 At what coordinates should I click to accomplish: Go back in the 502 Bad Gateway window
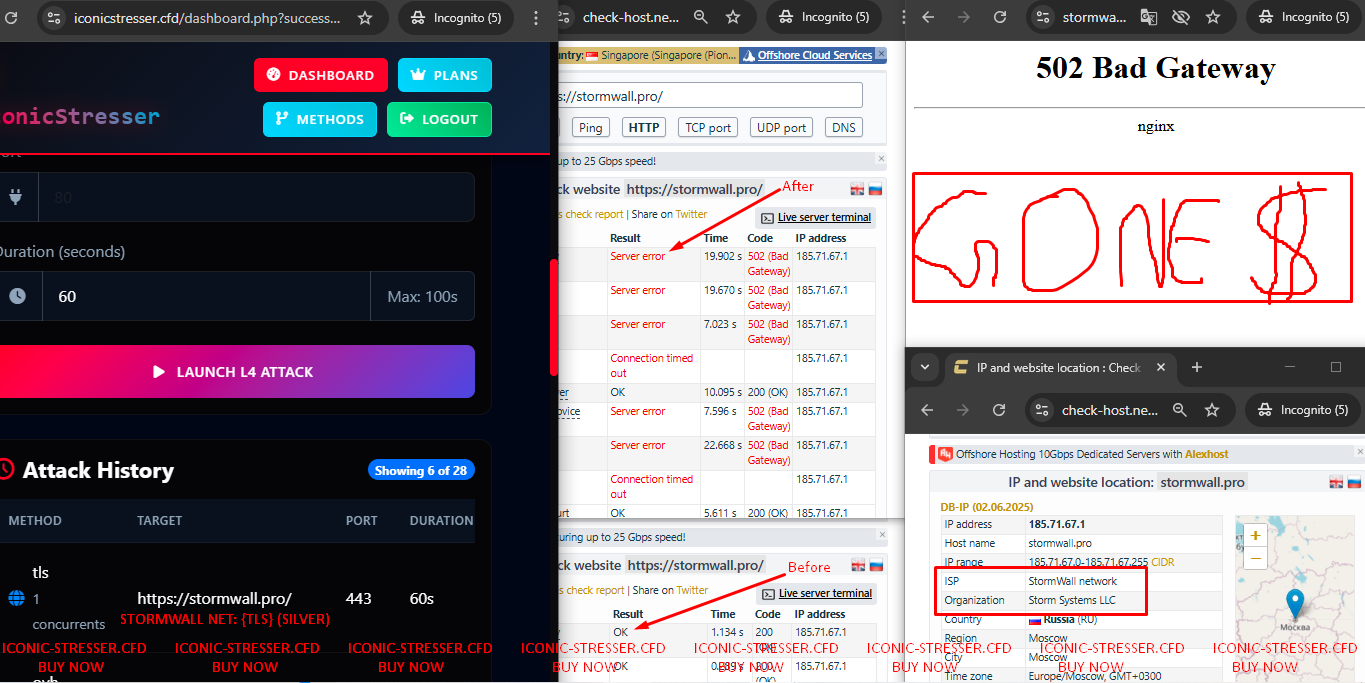(927, 17)
